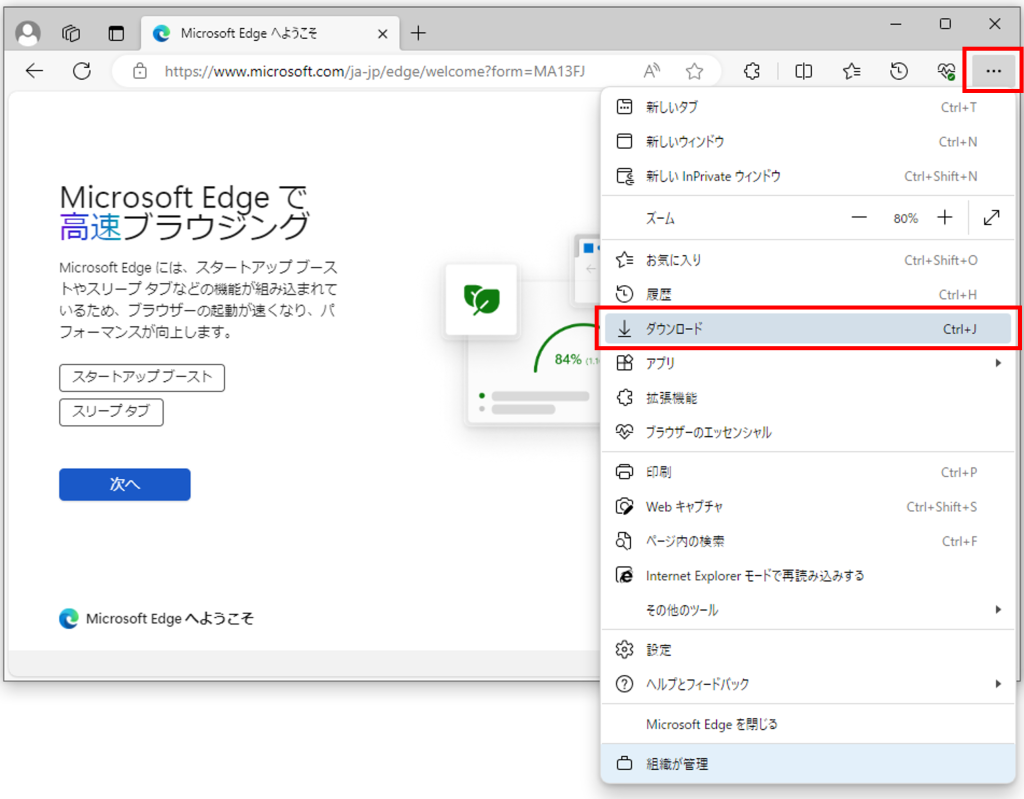Click the Settings and more ellipsis button
This screenshot has height=799, width=1024.
coord(993,71)
